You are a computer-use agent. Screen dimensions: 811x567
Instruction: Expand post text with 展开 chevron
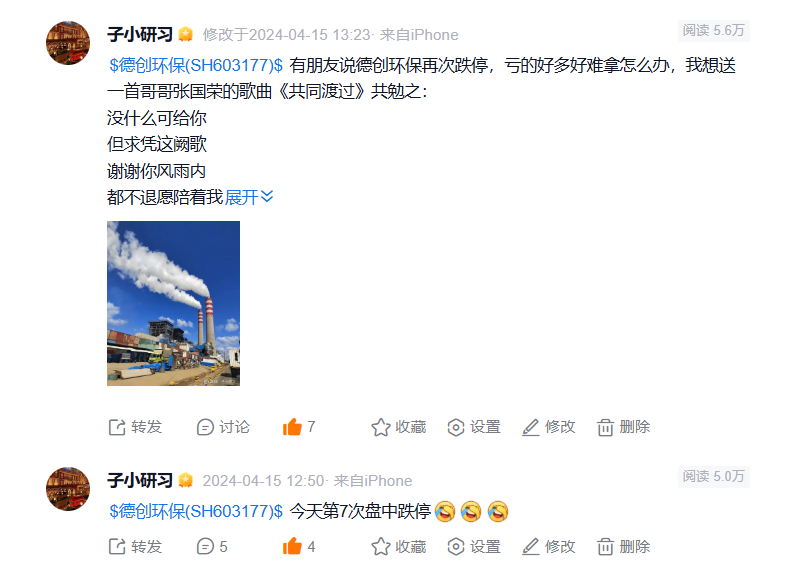249,197
